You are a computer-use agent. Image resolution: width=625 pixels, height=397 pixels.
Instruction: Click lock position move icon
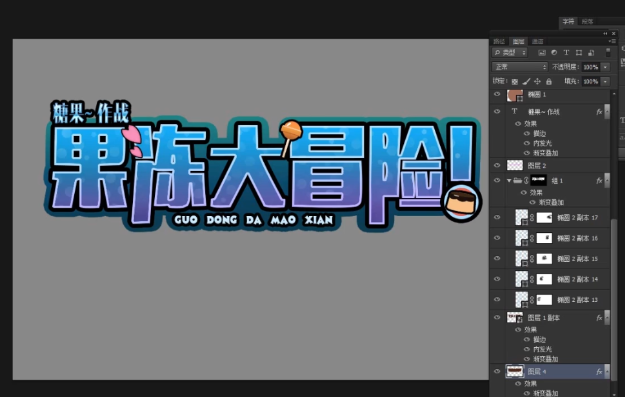point(537,82)
